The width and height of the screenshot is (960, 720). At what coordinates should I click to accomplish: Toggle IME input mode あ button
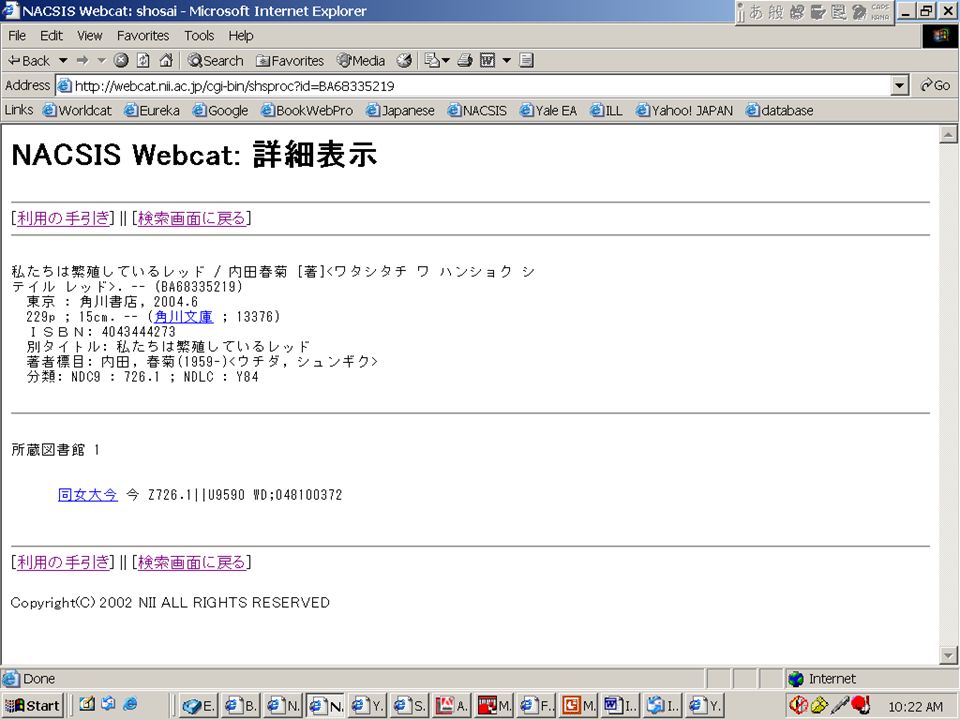point(757,12)
